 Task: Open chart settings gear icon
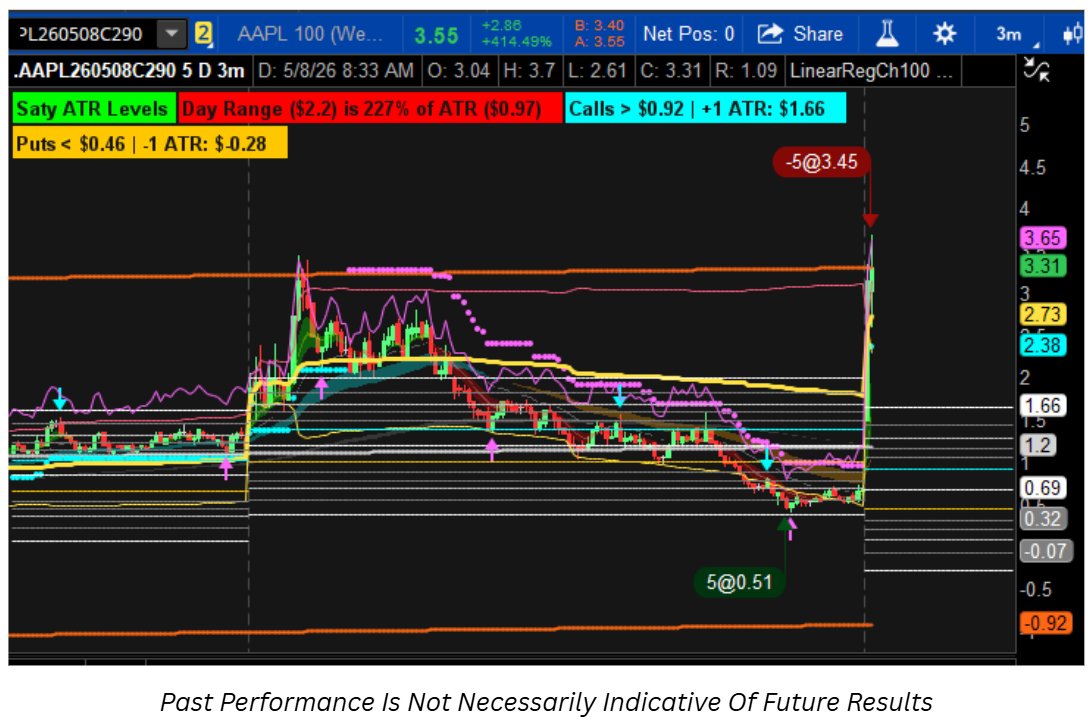(944, 33)
